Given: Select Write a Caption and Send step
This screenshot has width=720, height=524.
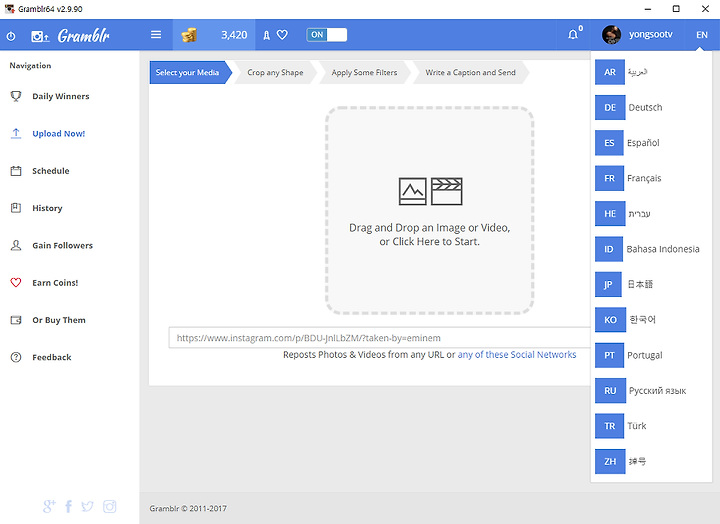Looking at the screenshot, I should click(x=470, y=73).
